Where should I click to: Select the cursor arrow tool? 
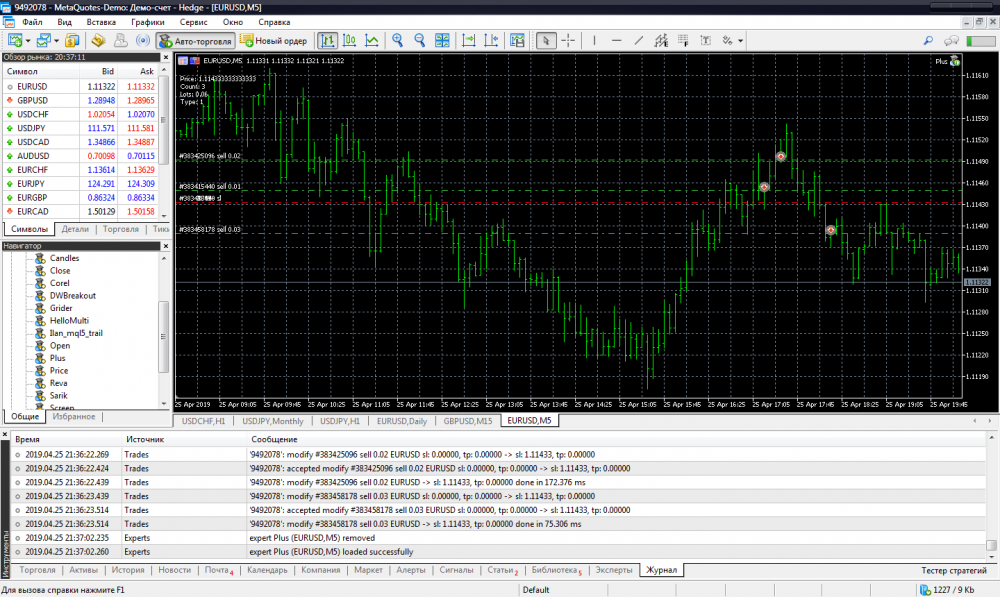545,41
